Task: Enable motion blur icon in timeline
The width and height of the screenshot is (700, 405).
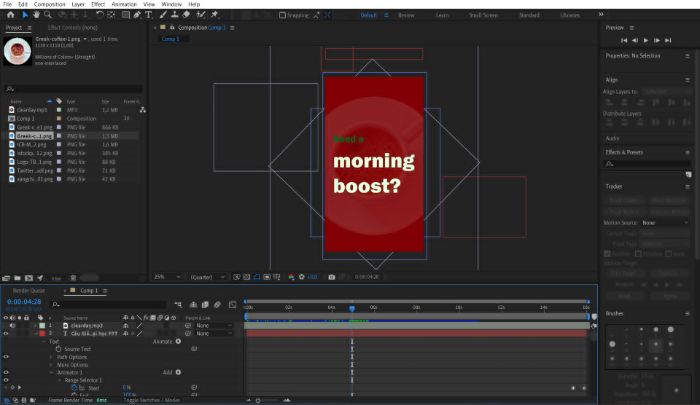Action: point(217,305)
